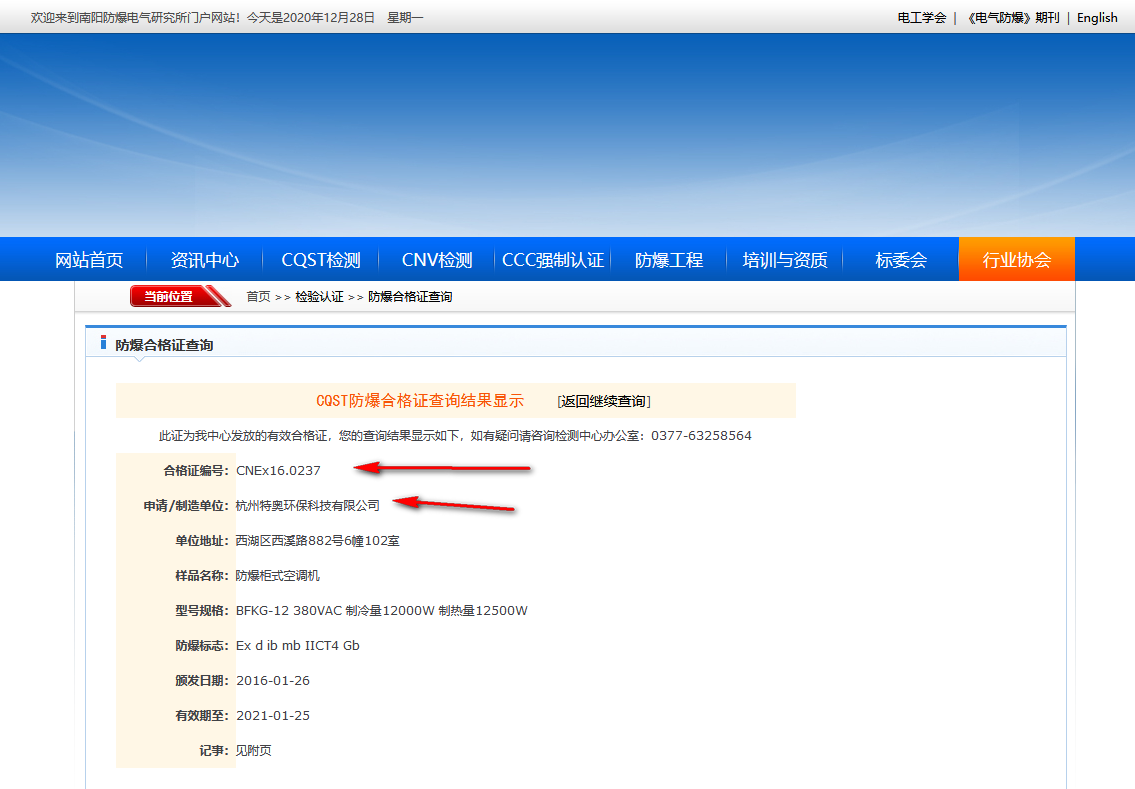This screenshot has height=789, width=1135.
Task: Select CNV检测 in the navigation bar
Action: (437, 260)
